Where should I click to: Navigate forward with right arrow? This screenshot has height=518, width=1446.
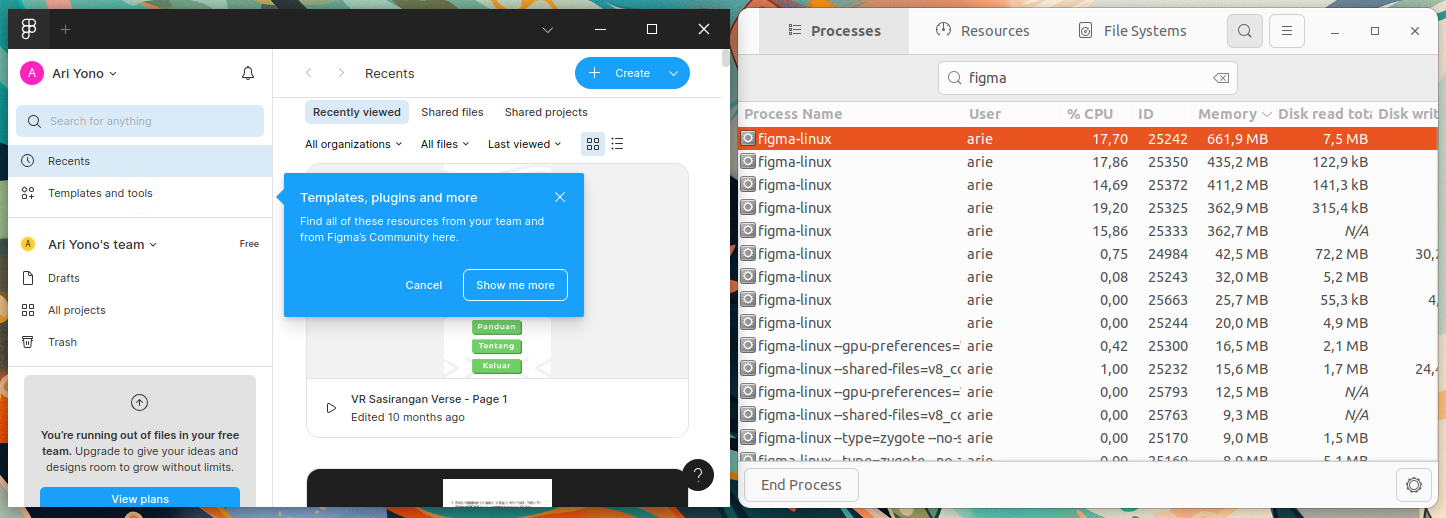pyautogui.click(x=341, y=73)
